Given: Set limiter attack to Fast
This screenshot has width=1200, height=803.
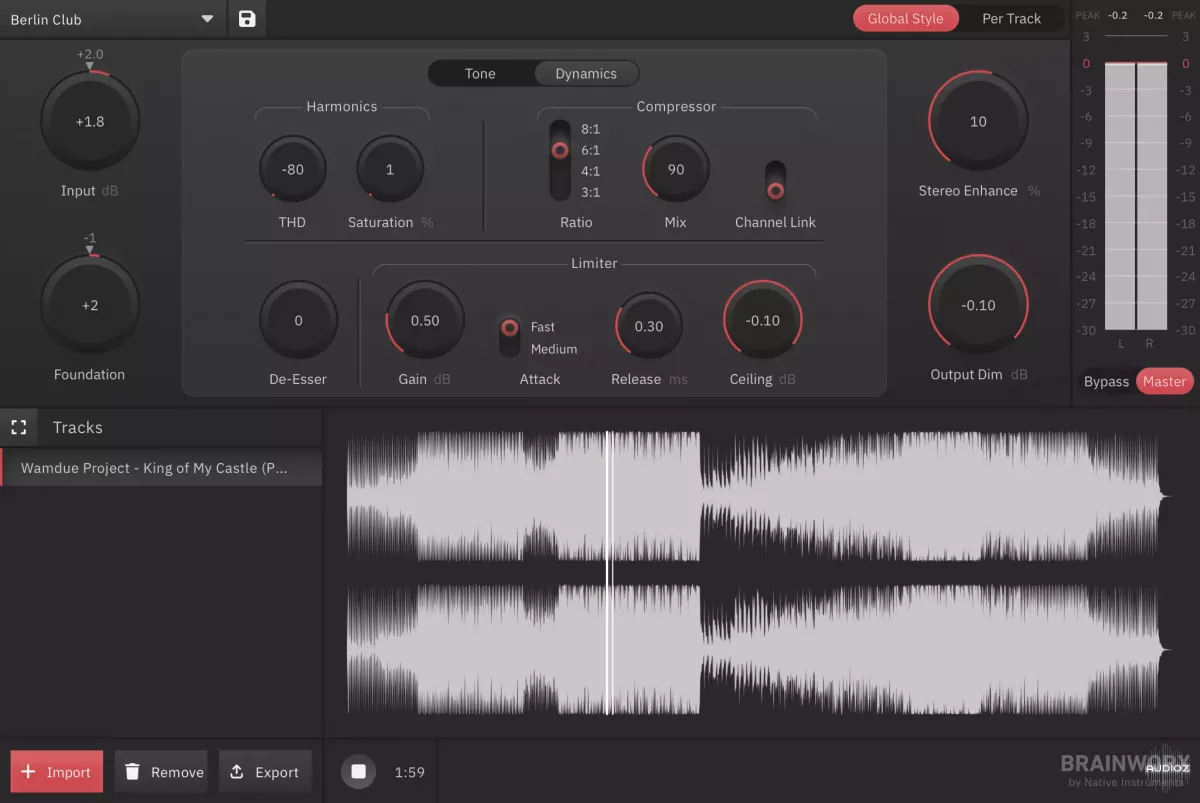Looking at the screenshot, I should click(x=542, y=327).
